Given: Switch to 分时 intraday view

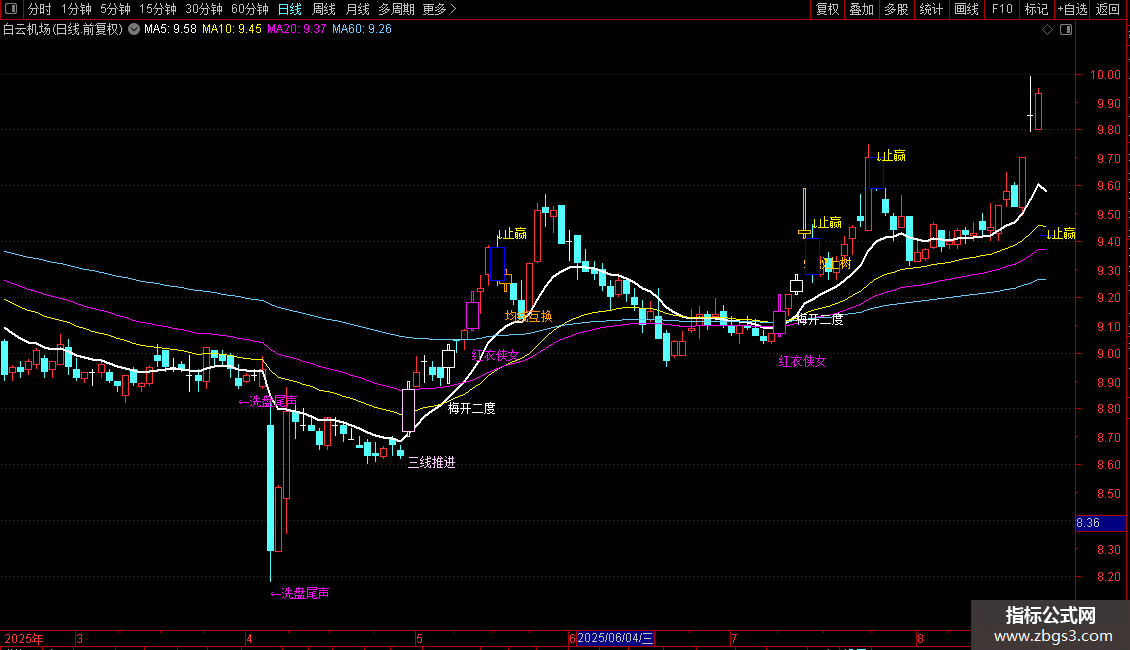Looking at the screenshot, I should pyautogui.click(x=40, y=9).
